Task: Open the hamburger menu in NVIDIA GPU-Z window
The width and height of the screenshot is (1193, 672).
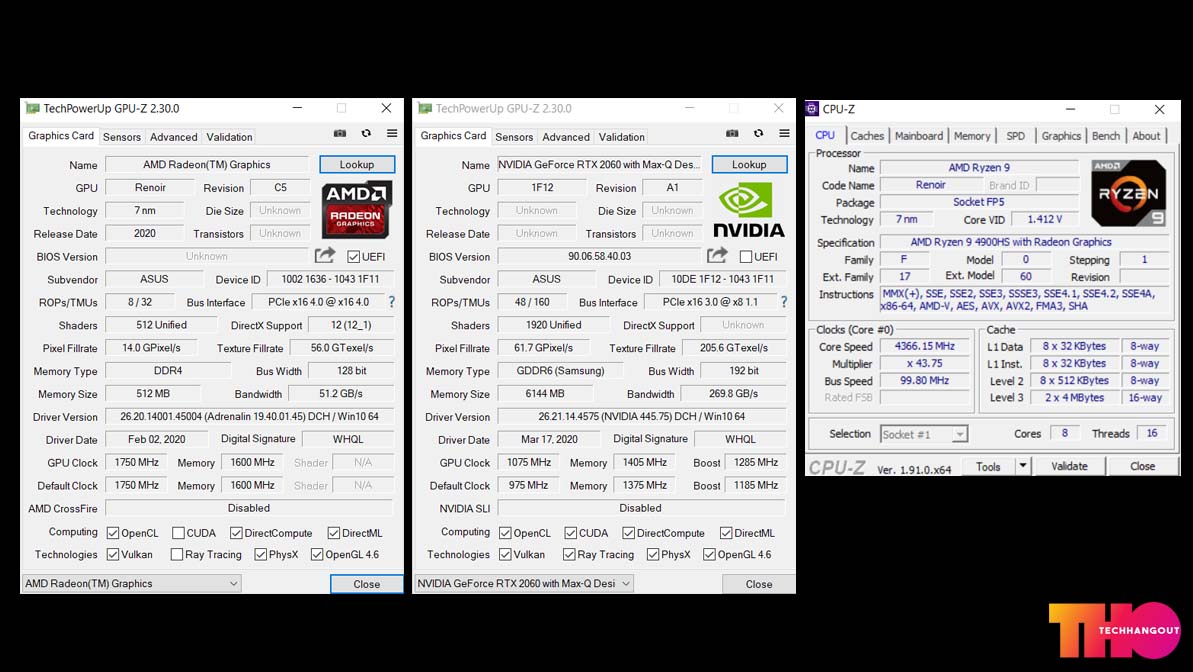Action: (784, 133)
